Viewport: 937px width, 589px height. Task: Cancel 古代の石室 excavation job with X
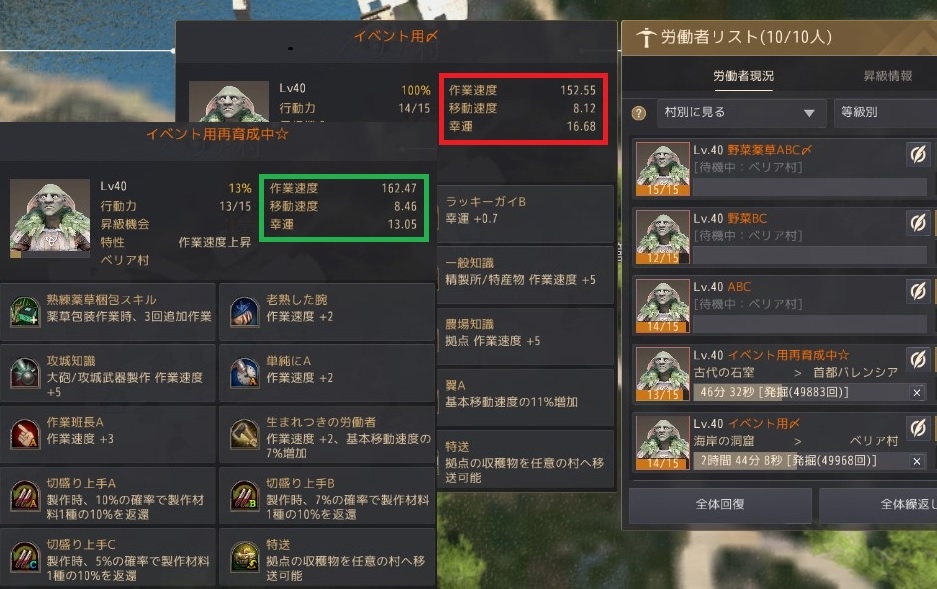(x=917, y=392)
